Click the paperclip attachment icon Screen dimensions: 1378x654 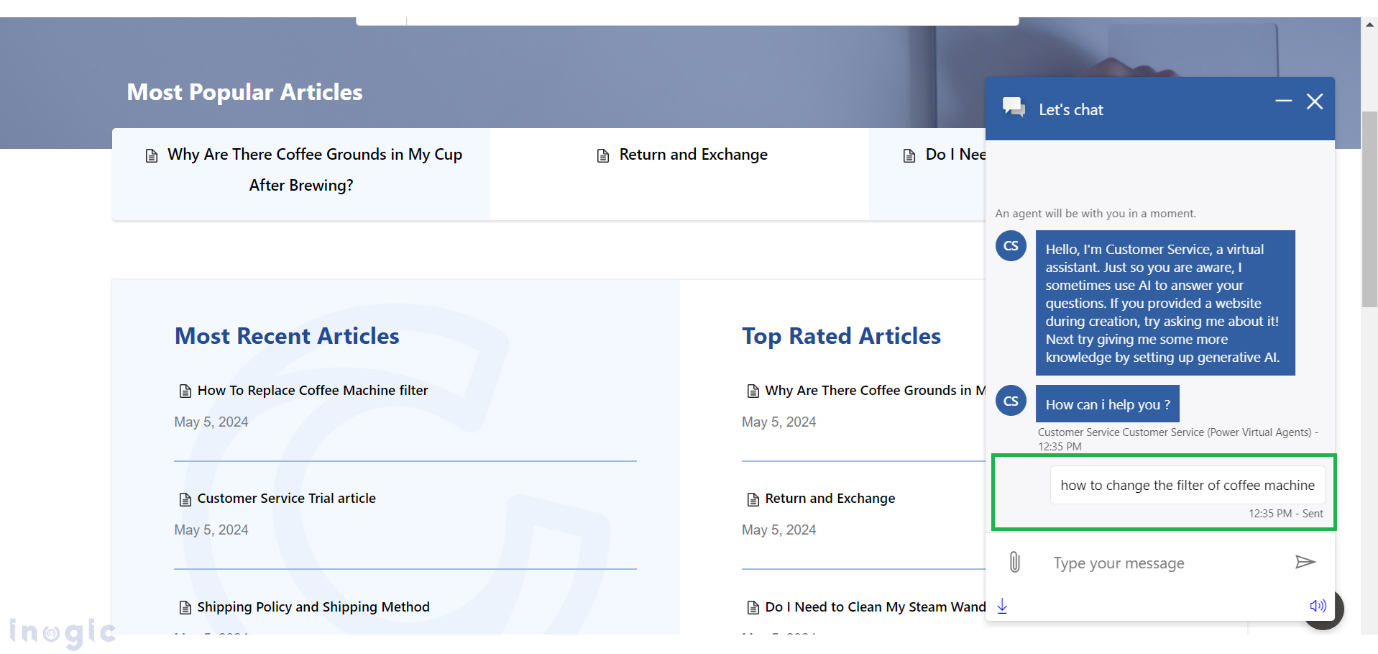(x=1014, y=562)
